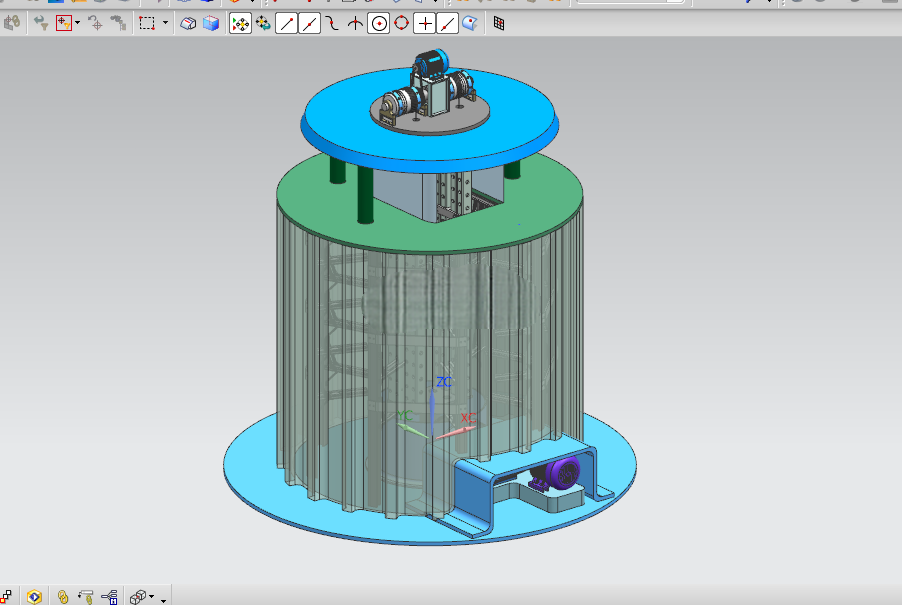This screenshot has width=902, height=605.
Task: Click the greyed linked objects icon
Action: (x=12, y=23)
